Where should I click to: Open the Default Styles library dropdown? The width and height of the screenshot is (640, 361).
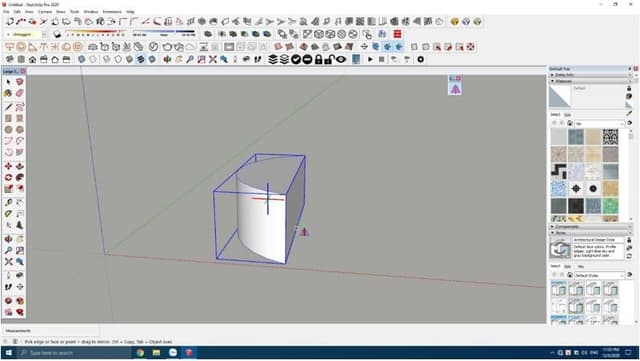click(600, 275)
